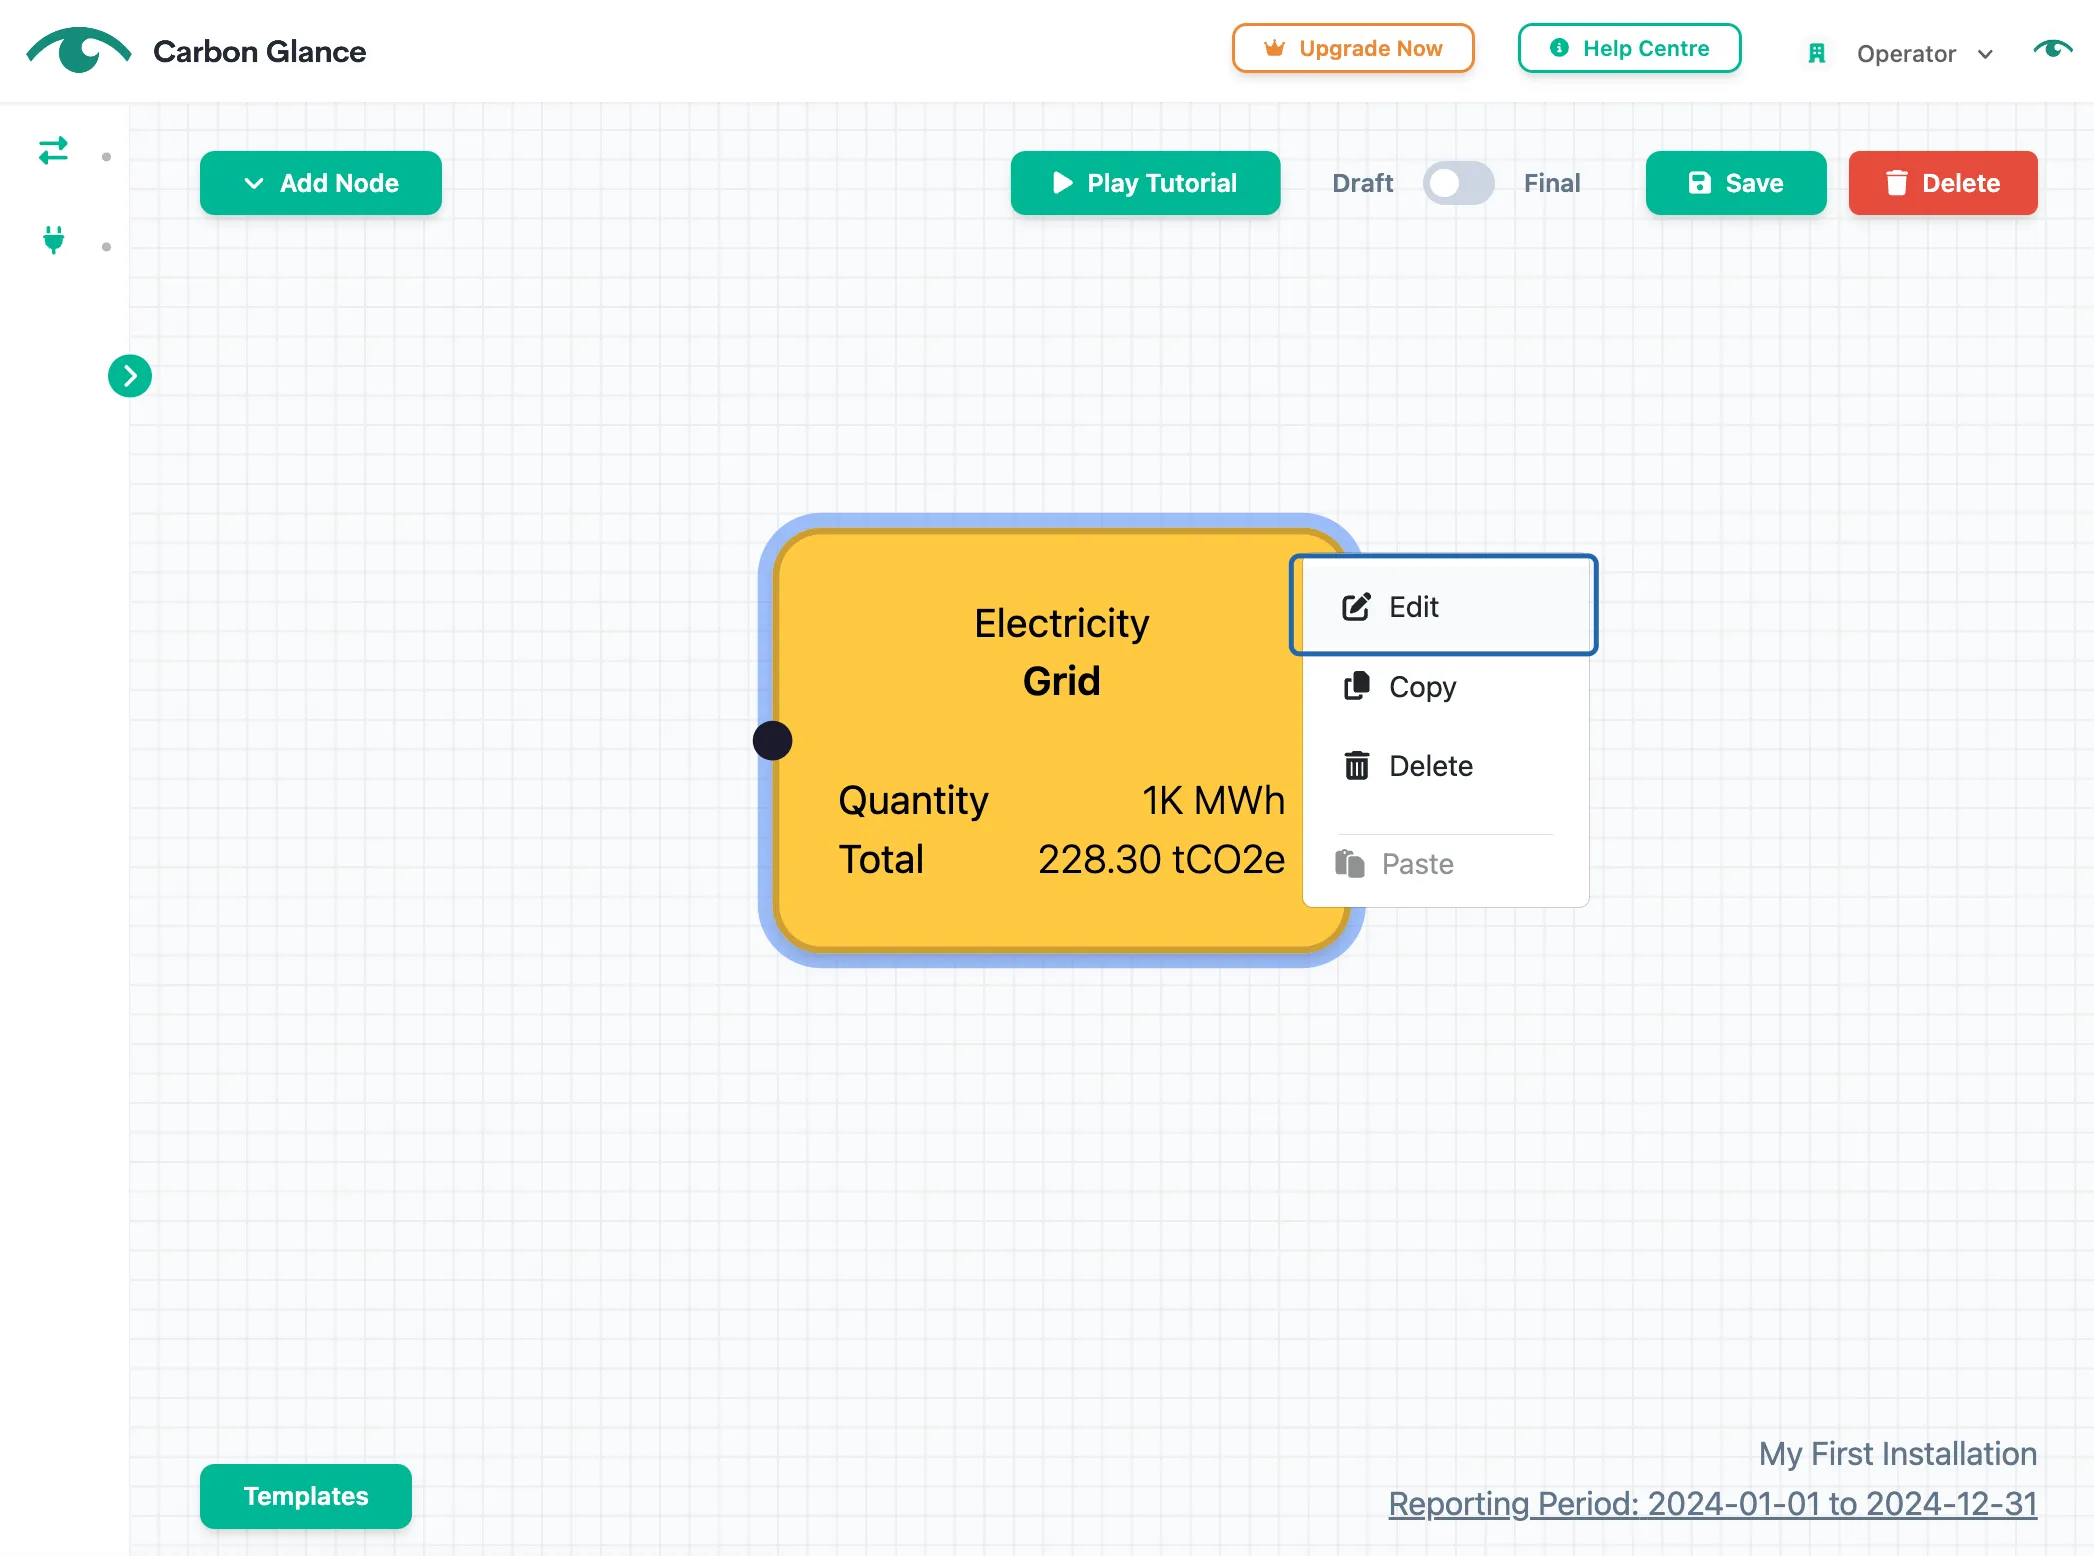Click the eye icon at top right
This screenshot has height=1556, width=2094.
2052,48
